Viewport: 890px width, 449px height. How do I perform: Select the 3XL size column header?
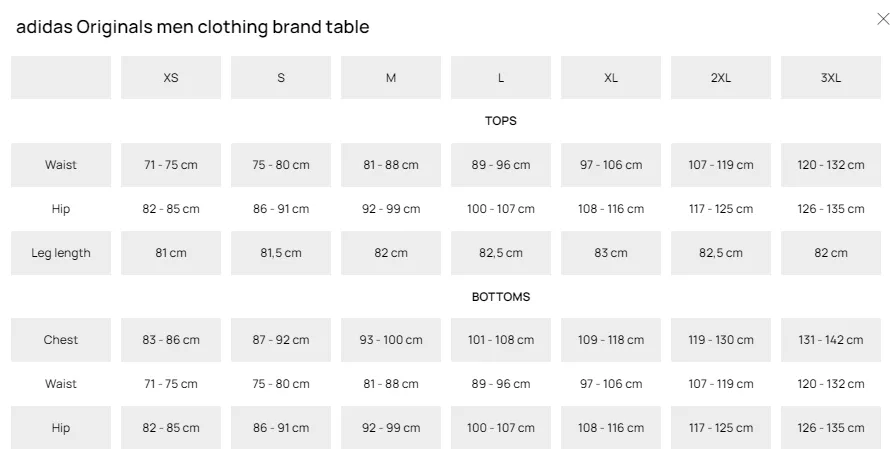831,78
